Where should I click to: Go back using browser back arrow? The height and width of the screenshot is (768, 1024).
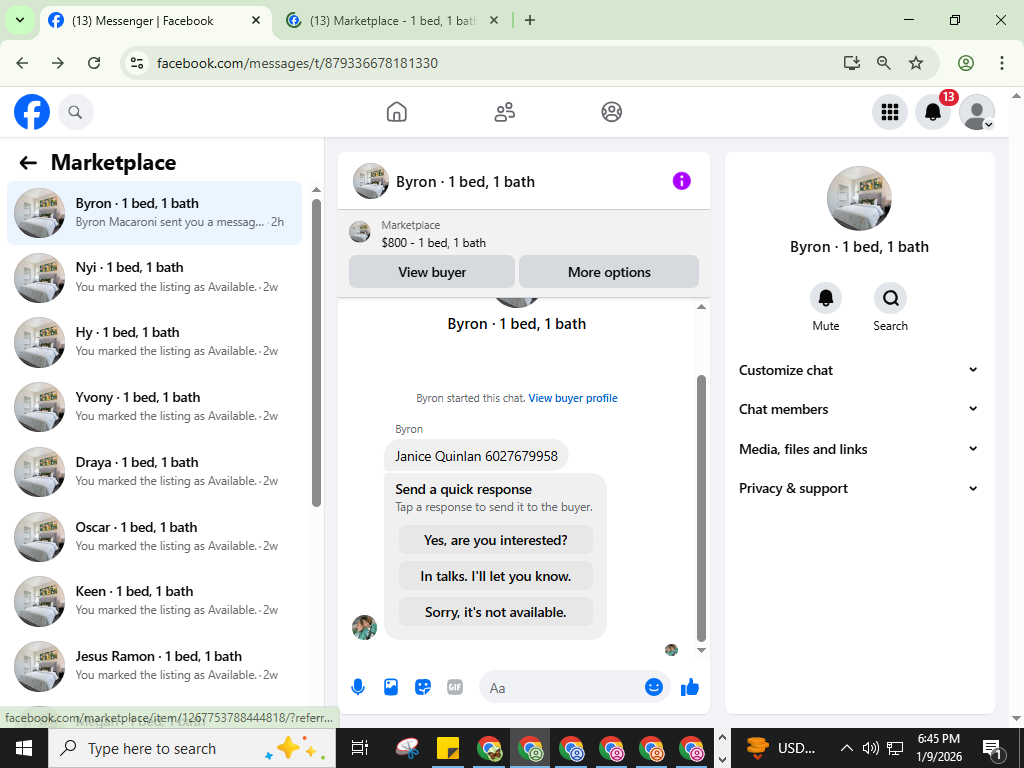[22, 63]
